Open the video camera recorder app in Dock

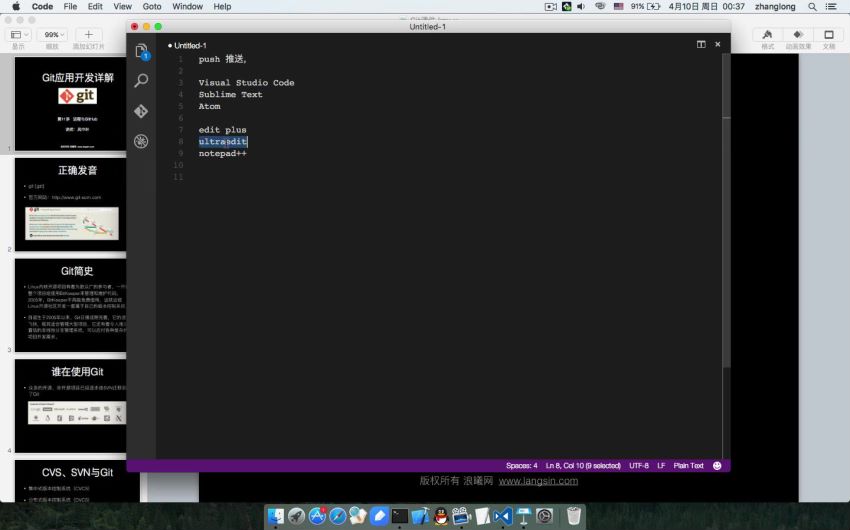pos(461,516)
